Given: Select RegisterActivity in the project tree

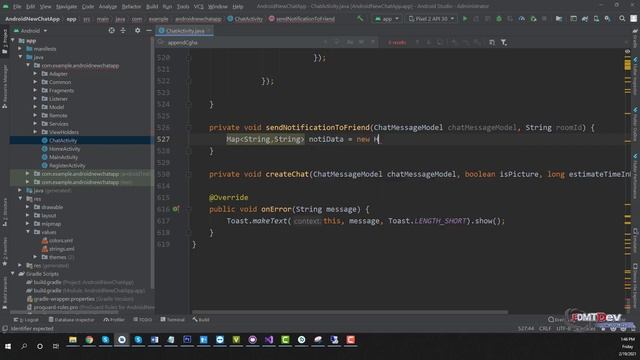Looking at the screenshot, I should click(67, 165).
